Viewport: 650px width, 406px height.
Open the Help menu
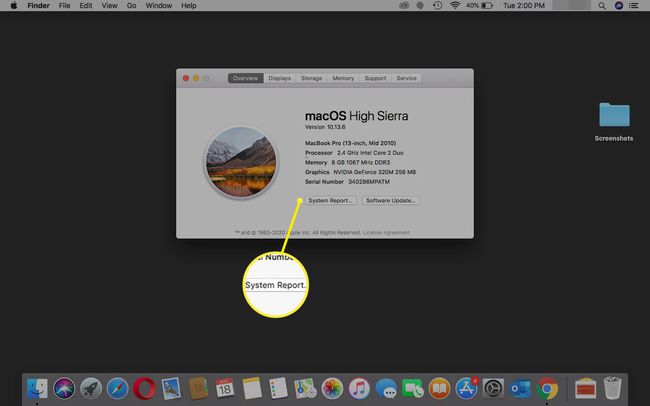tap(189, 6)
